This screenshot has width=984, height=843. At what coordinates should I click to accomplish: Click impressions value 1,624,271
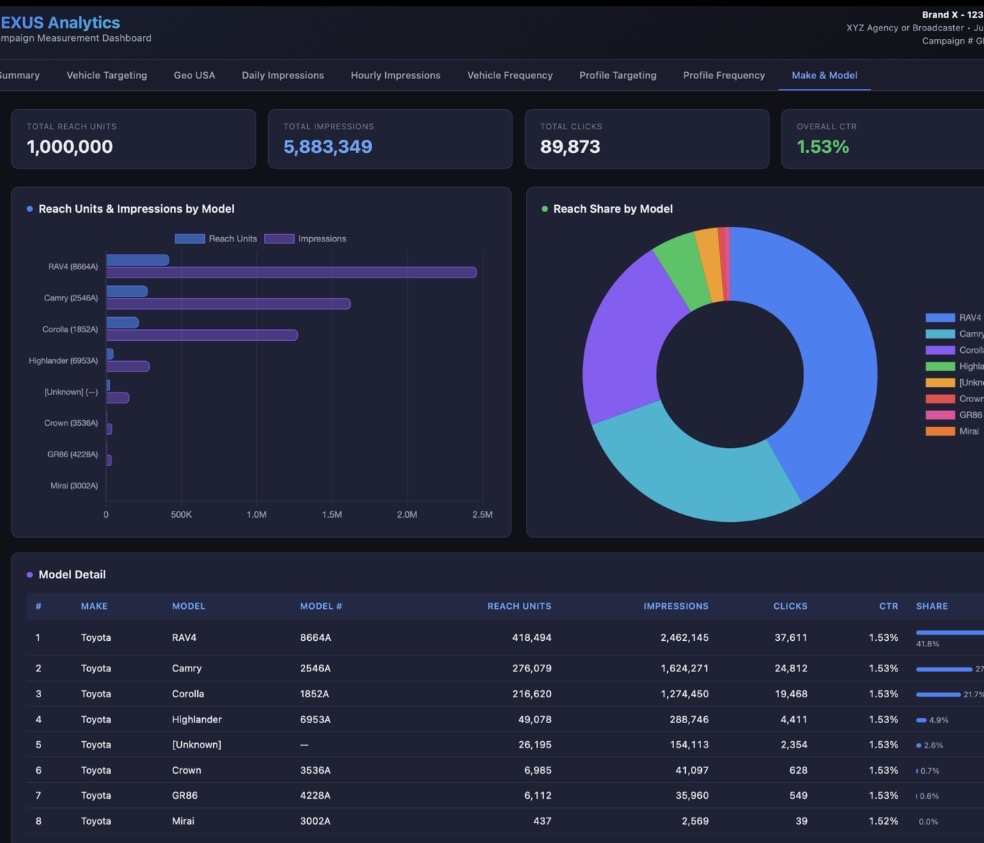(685, 668)
